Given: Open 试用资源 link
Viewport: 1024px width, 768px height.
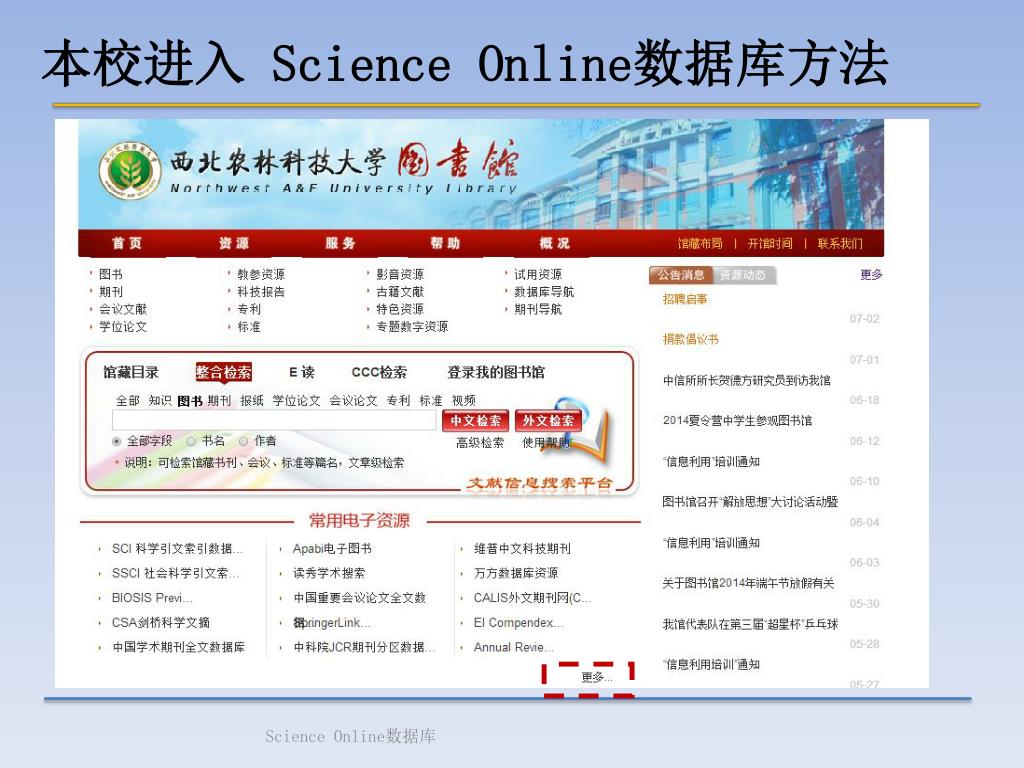Looking at the screenshot, I should [x=537, y=274].
